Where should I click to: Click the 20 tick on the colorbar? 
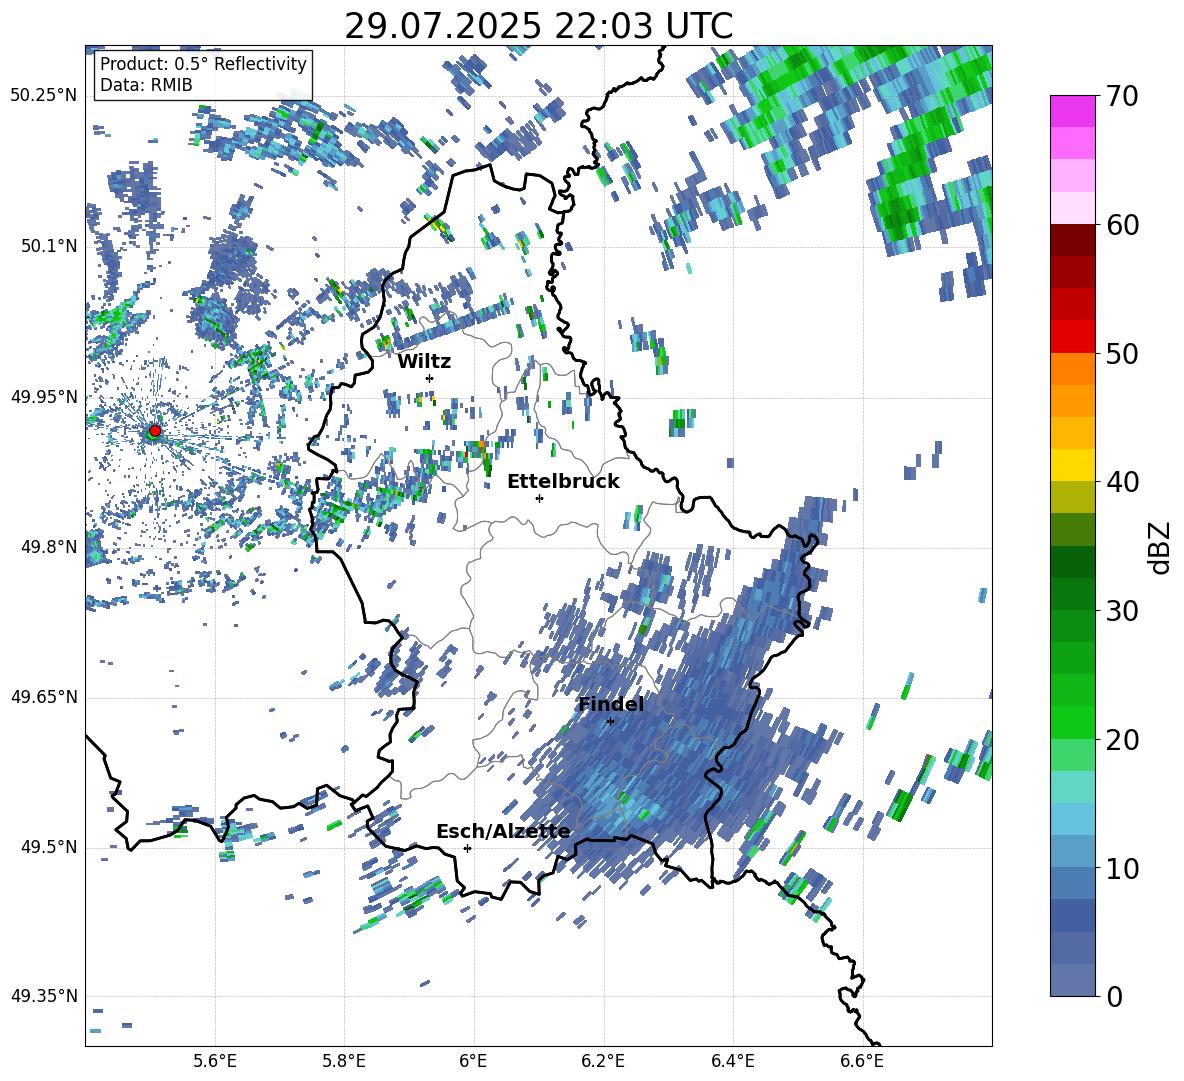(1122, 739)
